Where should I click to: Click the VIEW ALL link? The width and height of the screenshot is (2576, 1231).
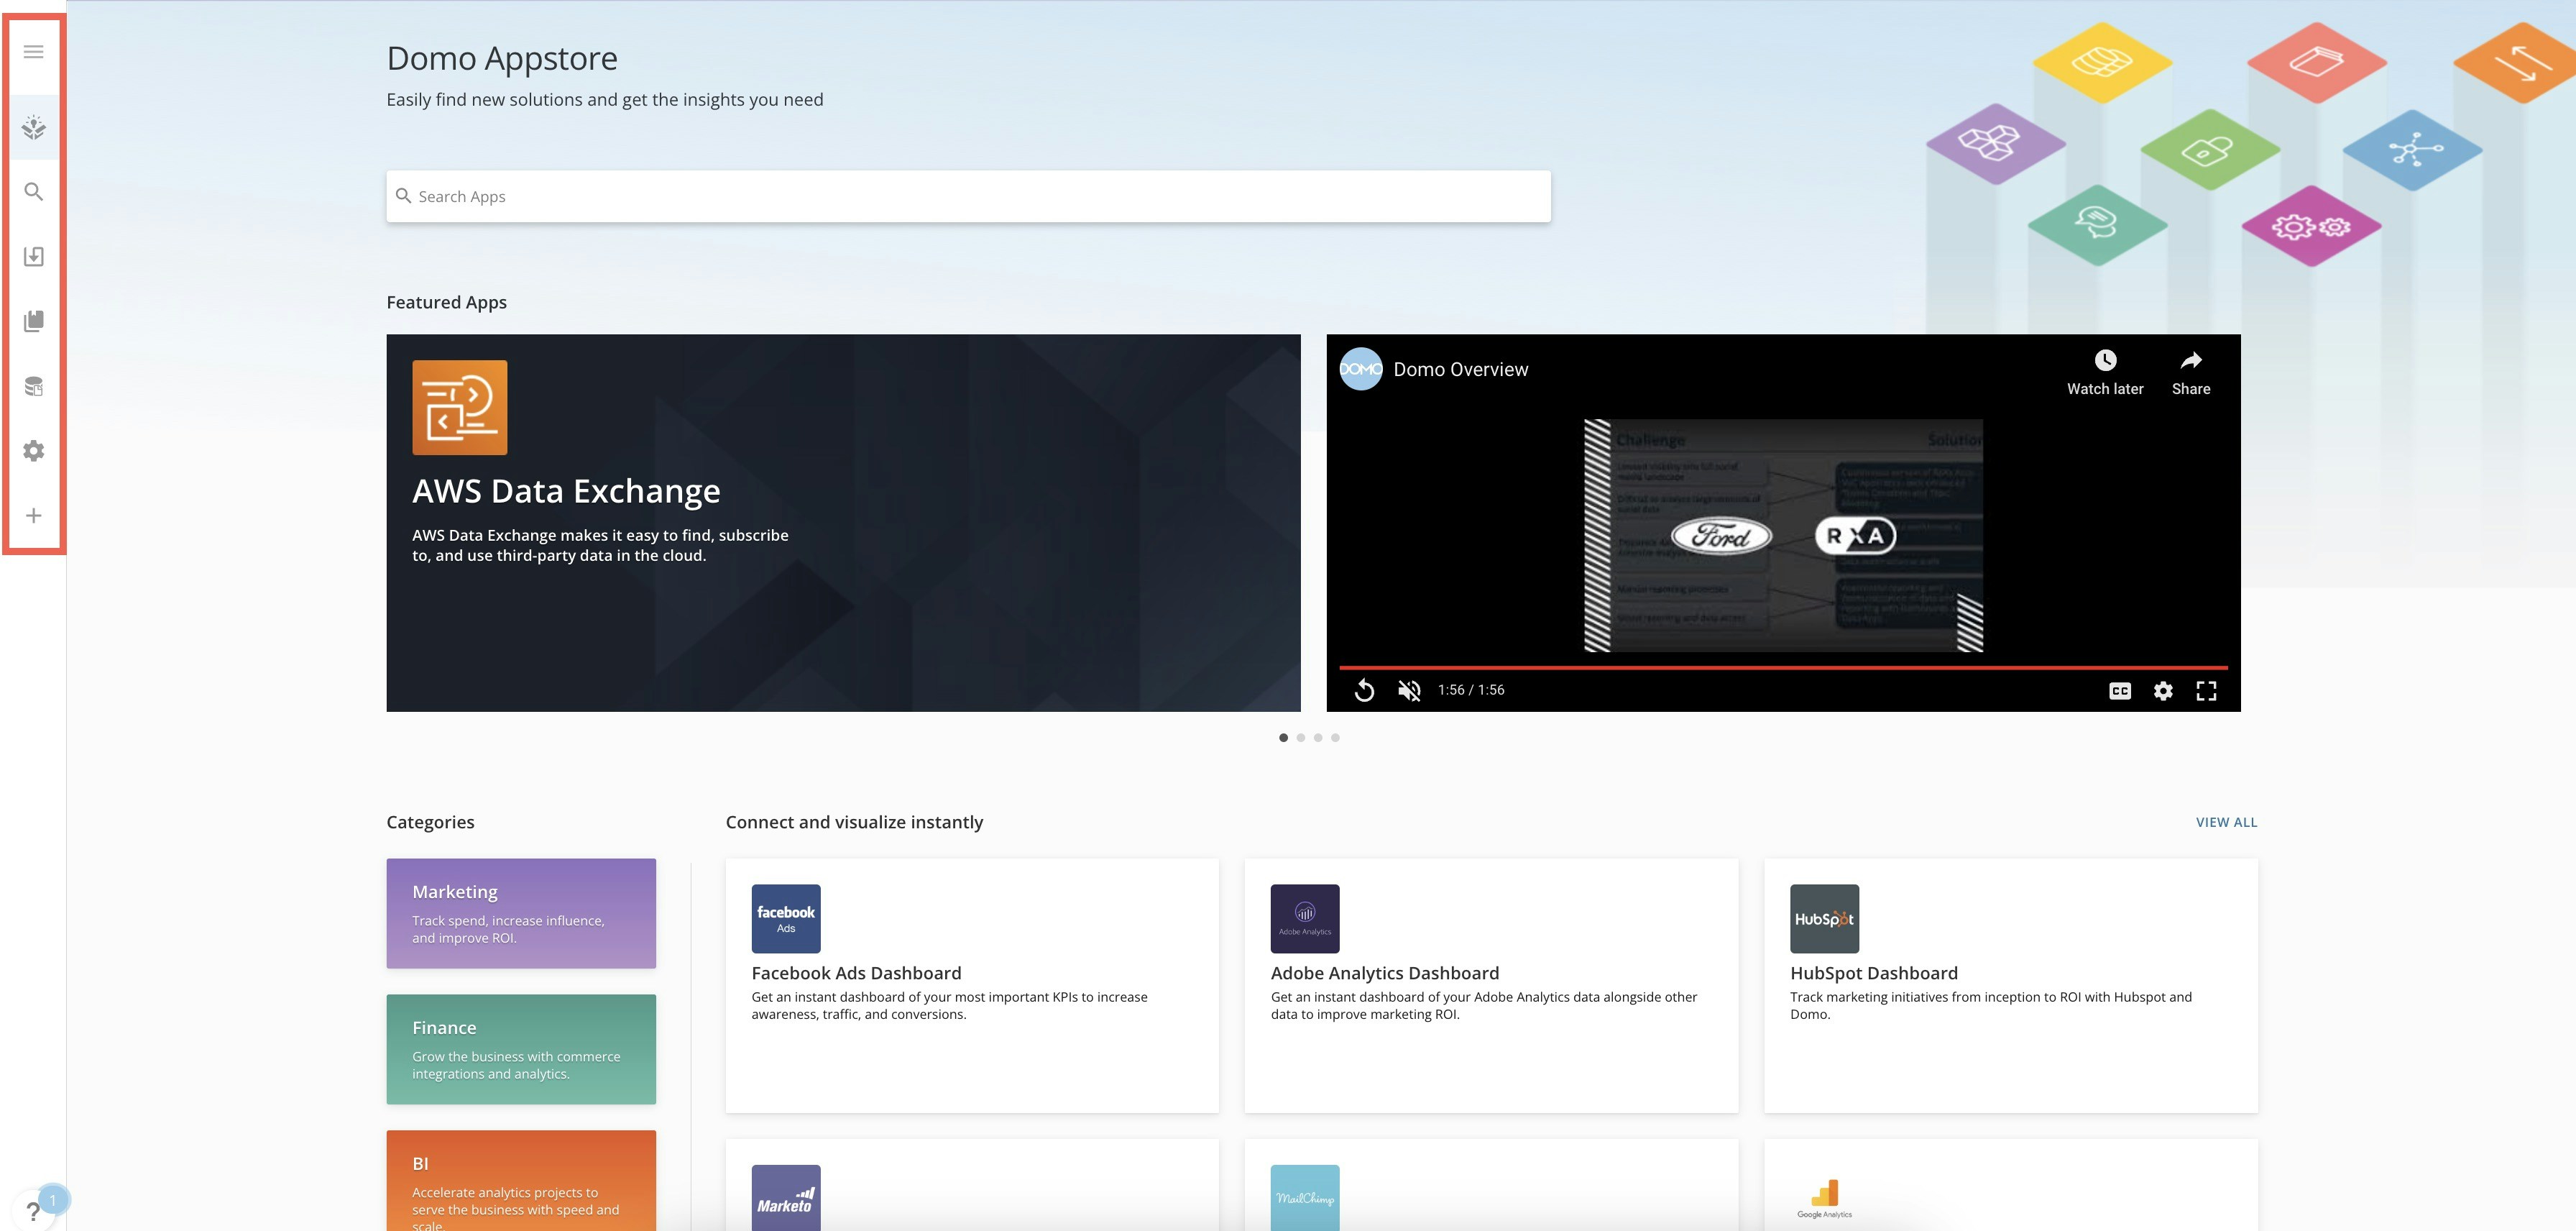tap(2226, 822)
